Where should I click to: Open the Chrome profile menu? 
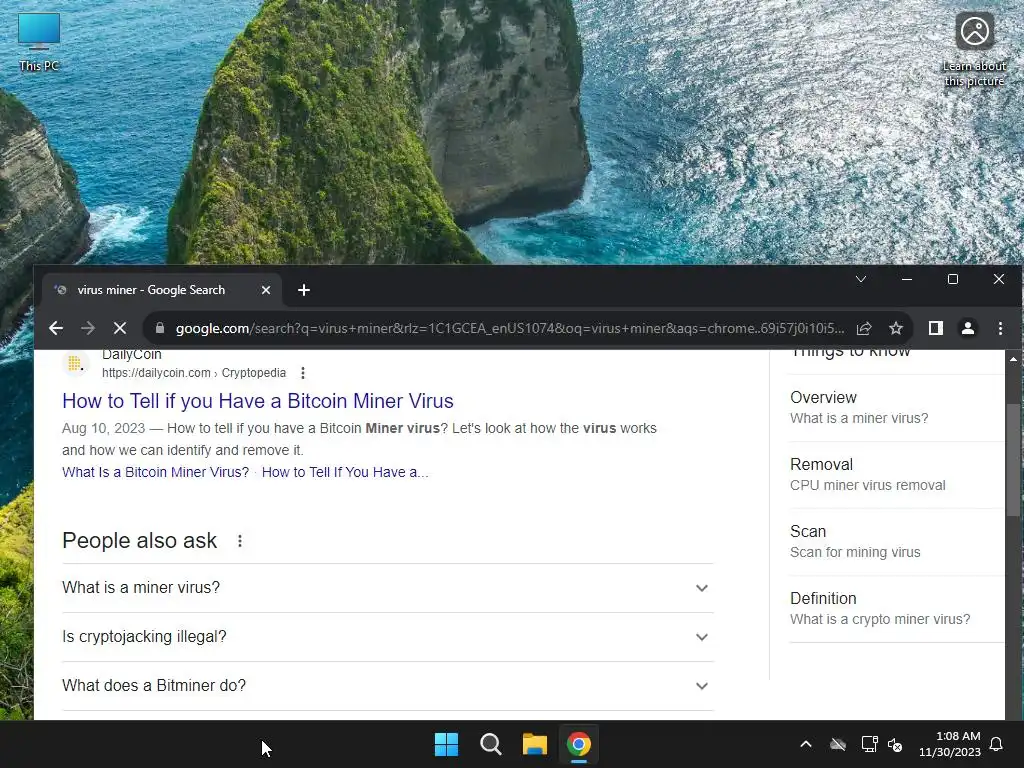968,328
